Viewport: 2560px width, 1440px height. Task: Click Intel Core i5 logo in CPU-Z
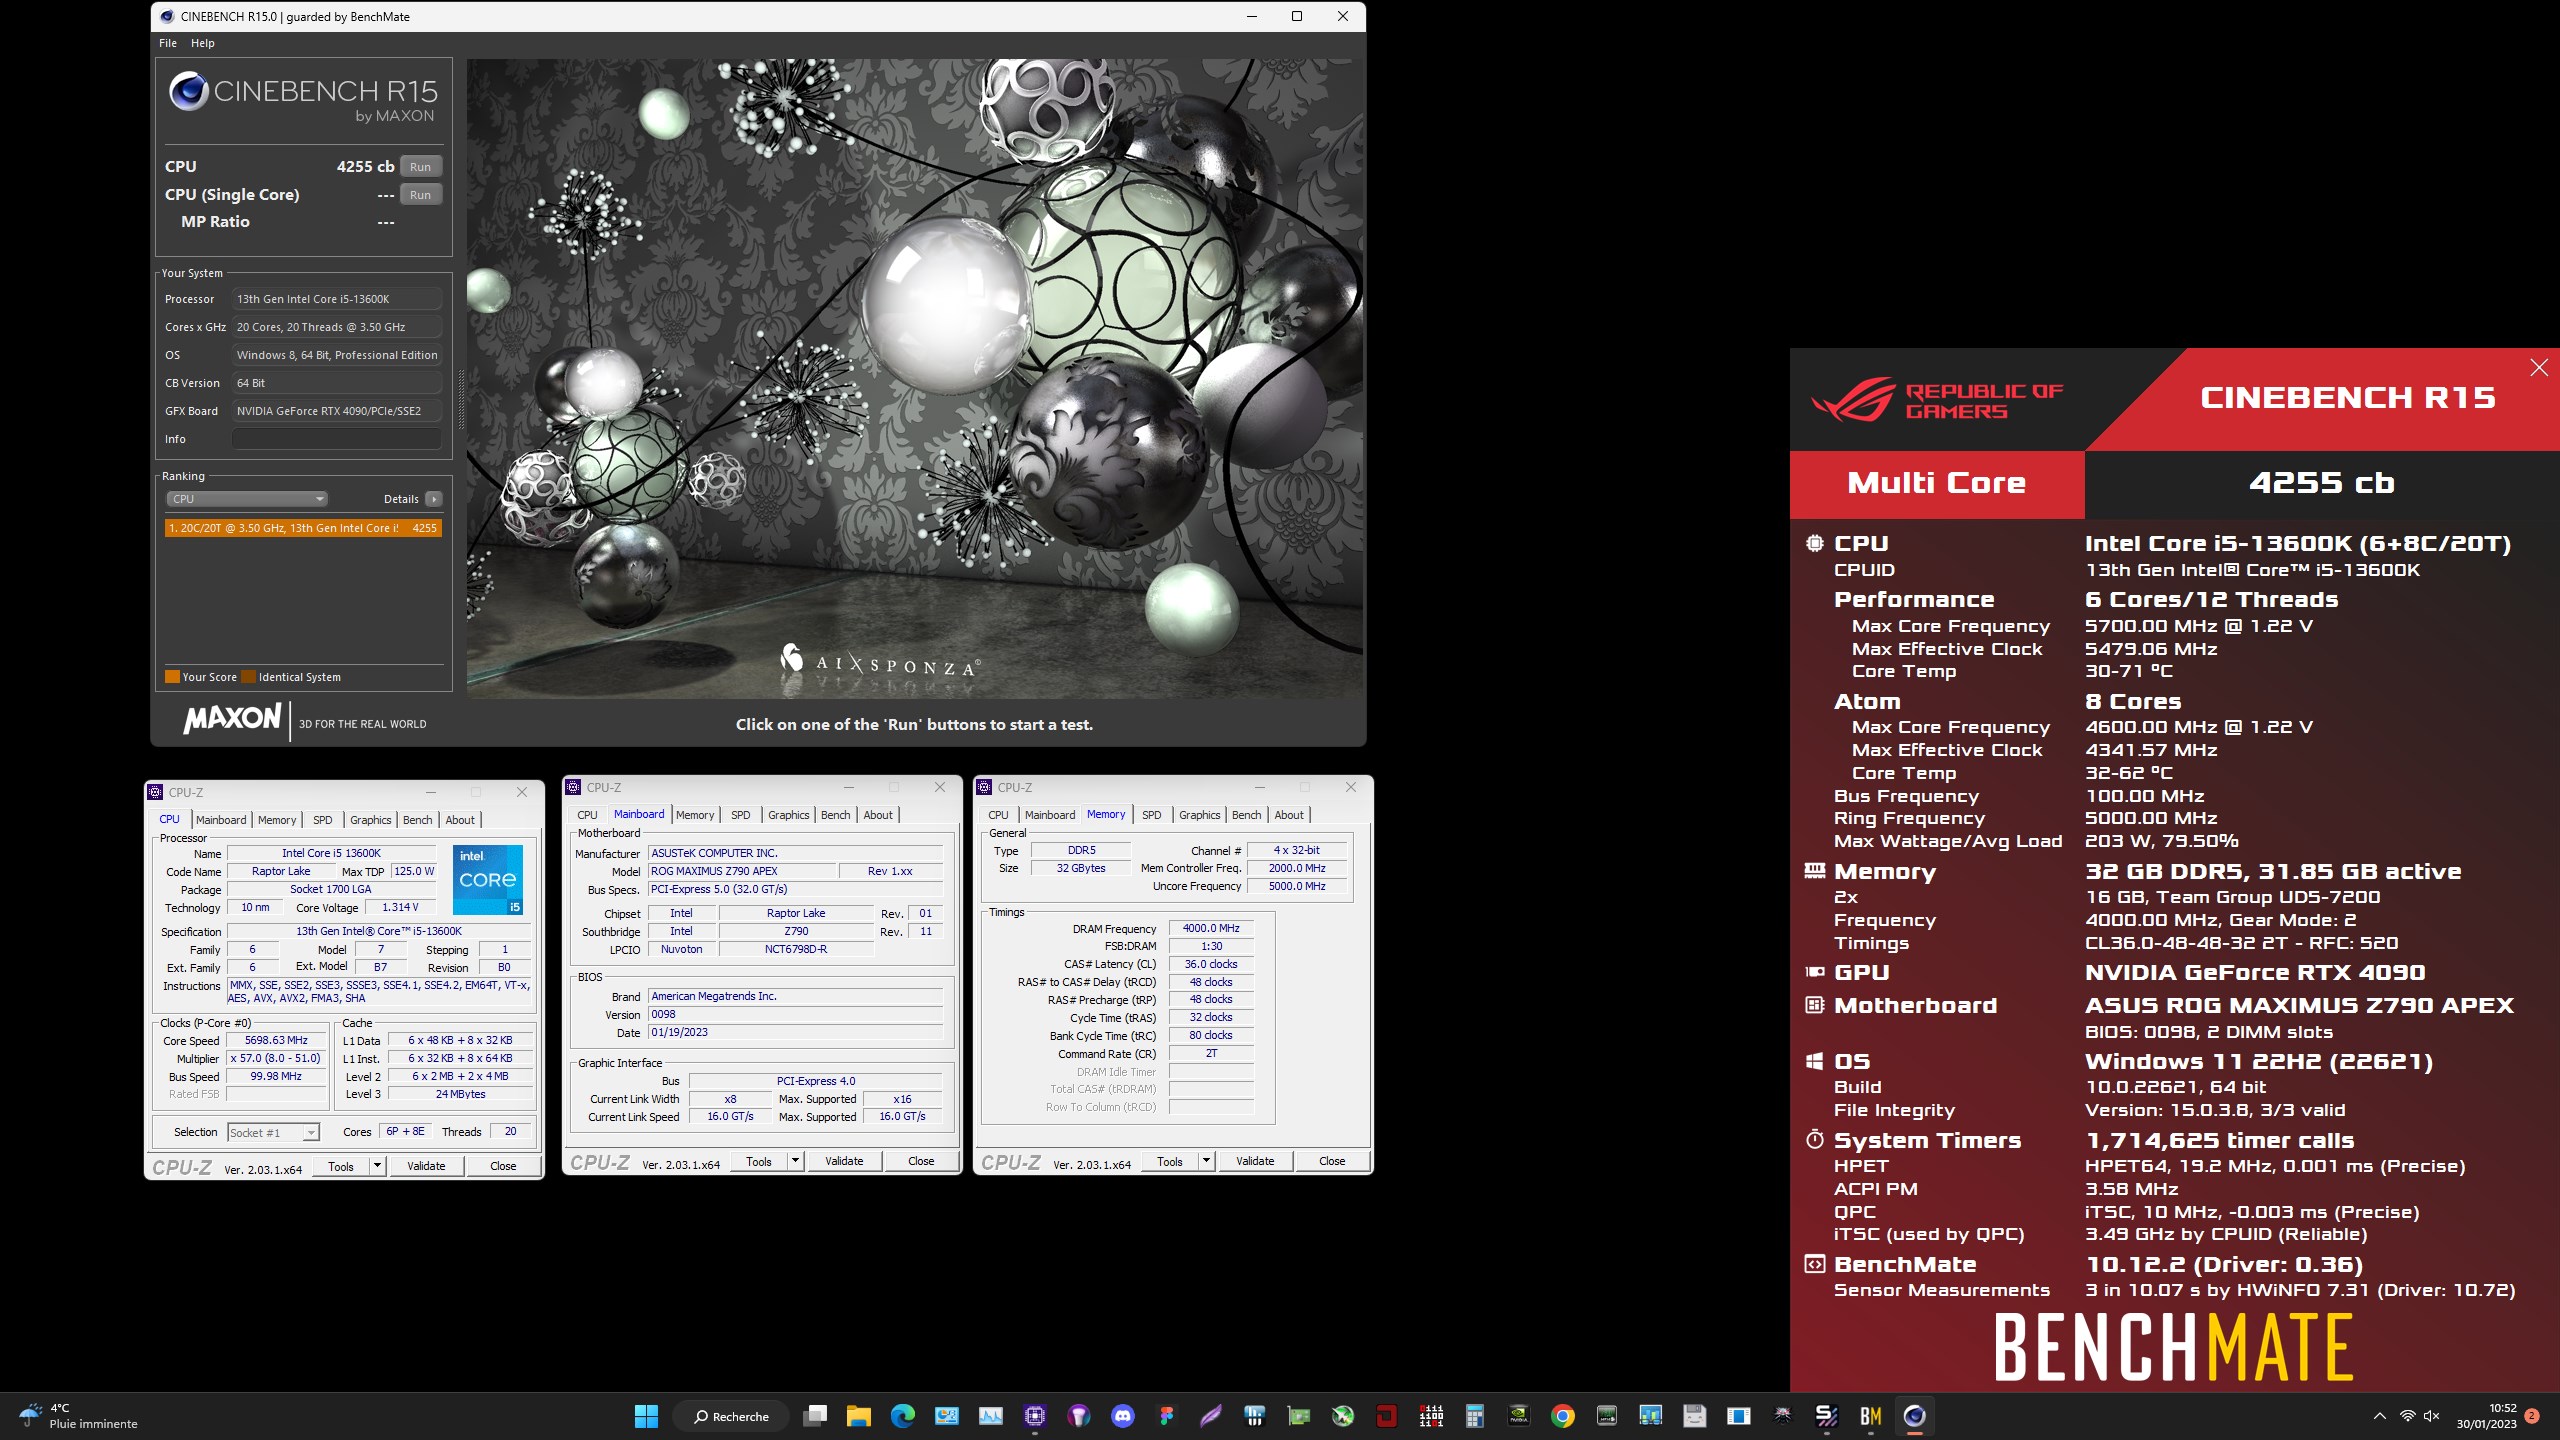point(488,880)
